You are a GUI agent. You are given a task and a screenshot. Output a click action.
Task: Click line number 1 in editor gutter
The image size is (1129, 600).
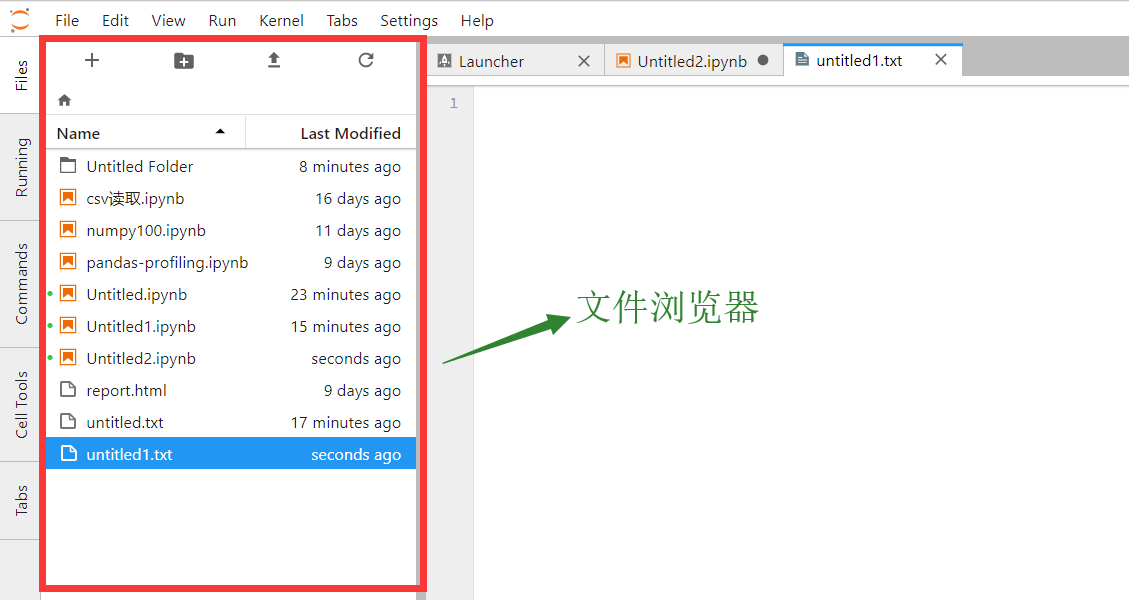(x=454, y=104)
